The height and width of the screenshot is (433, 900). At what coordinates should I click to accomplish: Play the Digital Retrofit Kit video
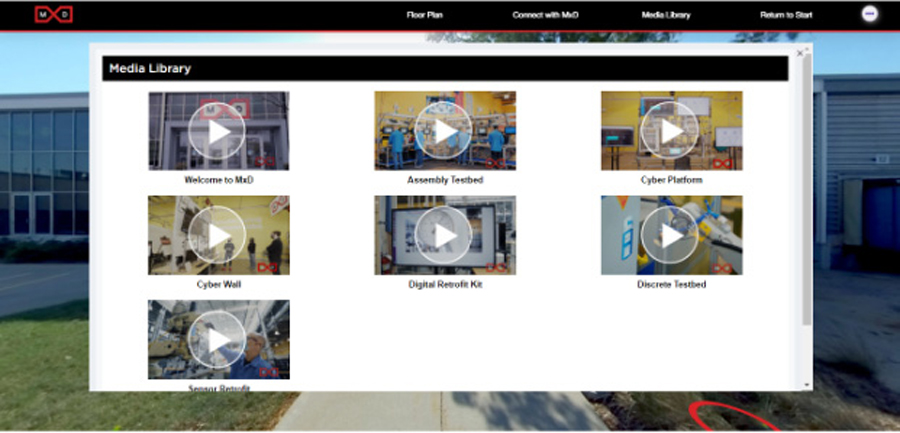point(445,235)
